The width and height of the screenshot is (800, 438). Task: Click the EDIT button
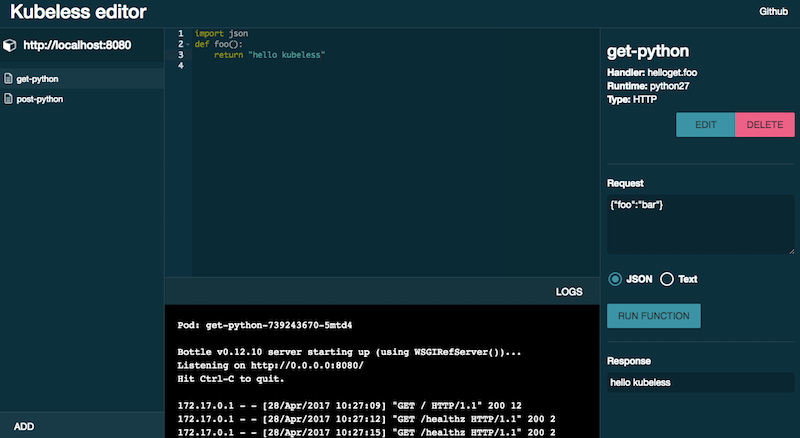point(706,125)
